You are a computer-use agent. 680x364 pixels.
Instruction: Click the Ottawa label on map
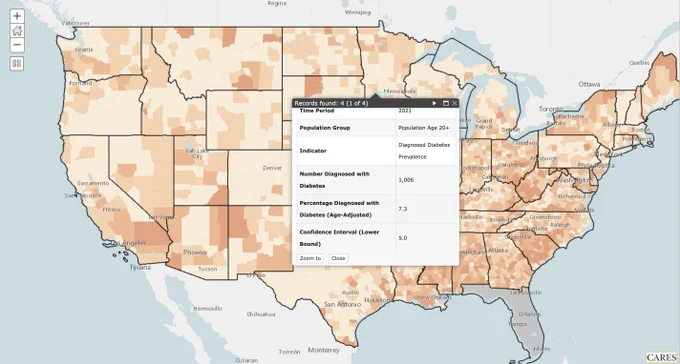588,84
